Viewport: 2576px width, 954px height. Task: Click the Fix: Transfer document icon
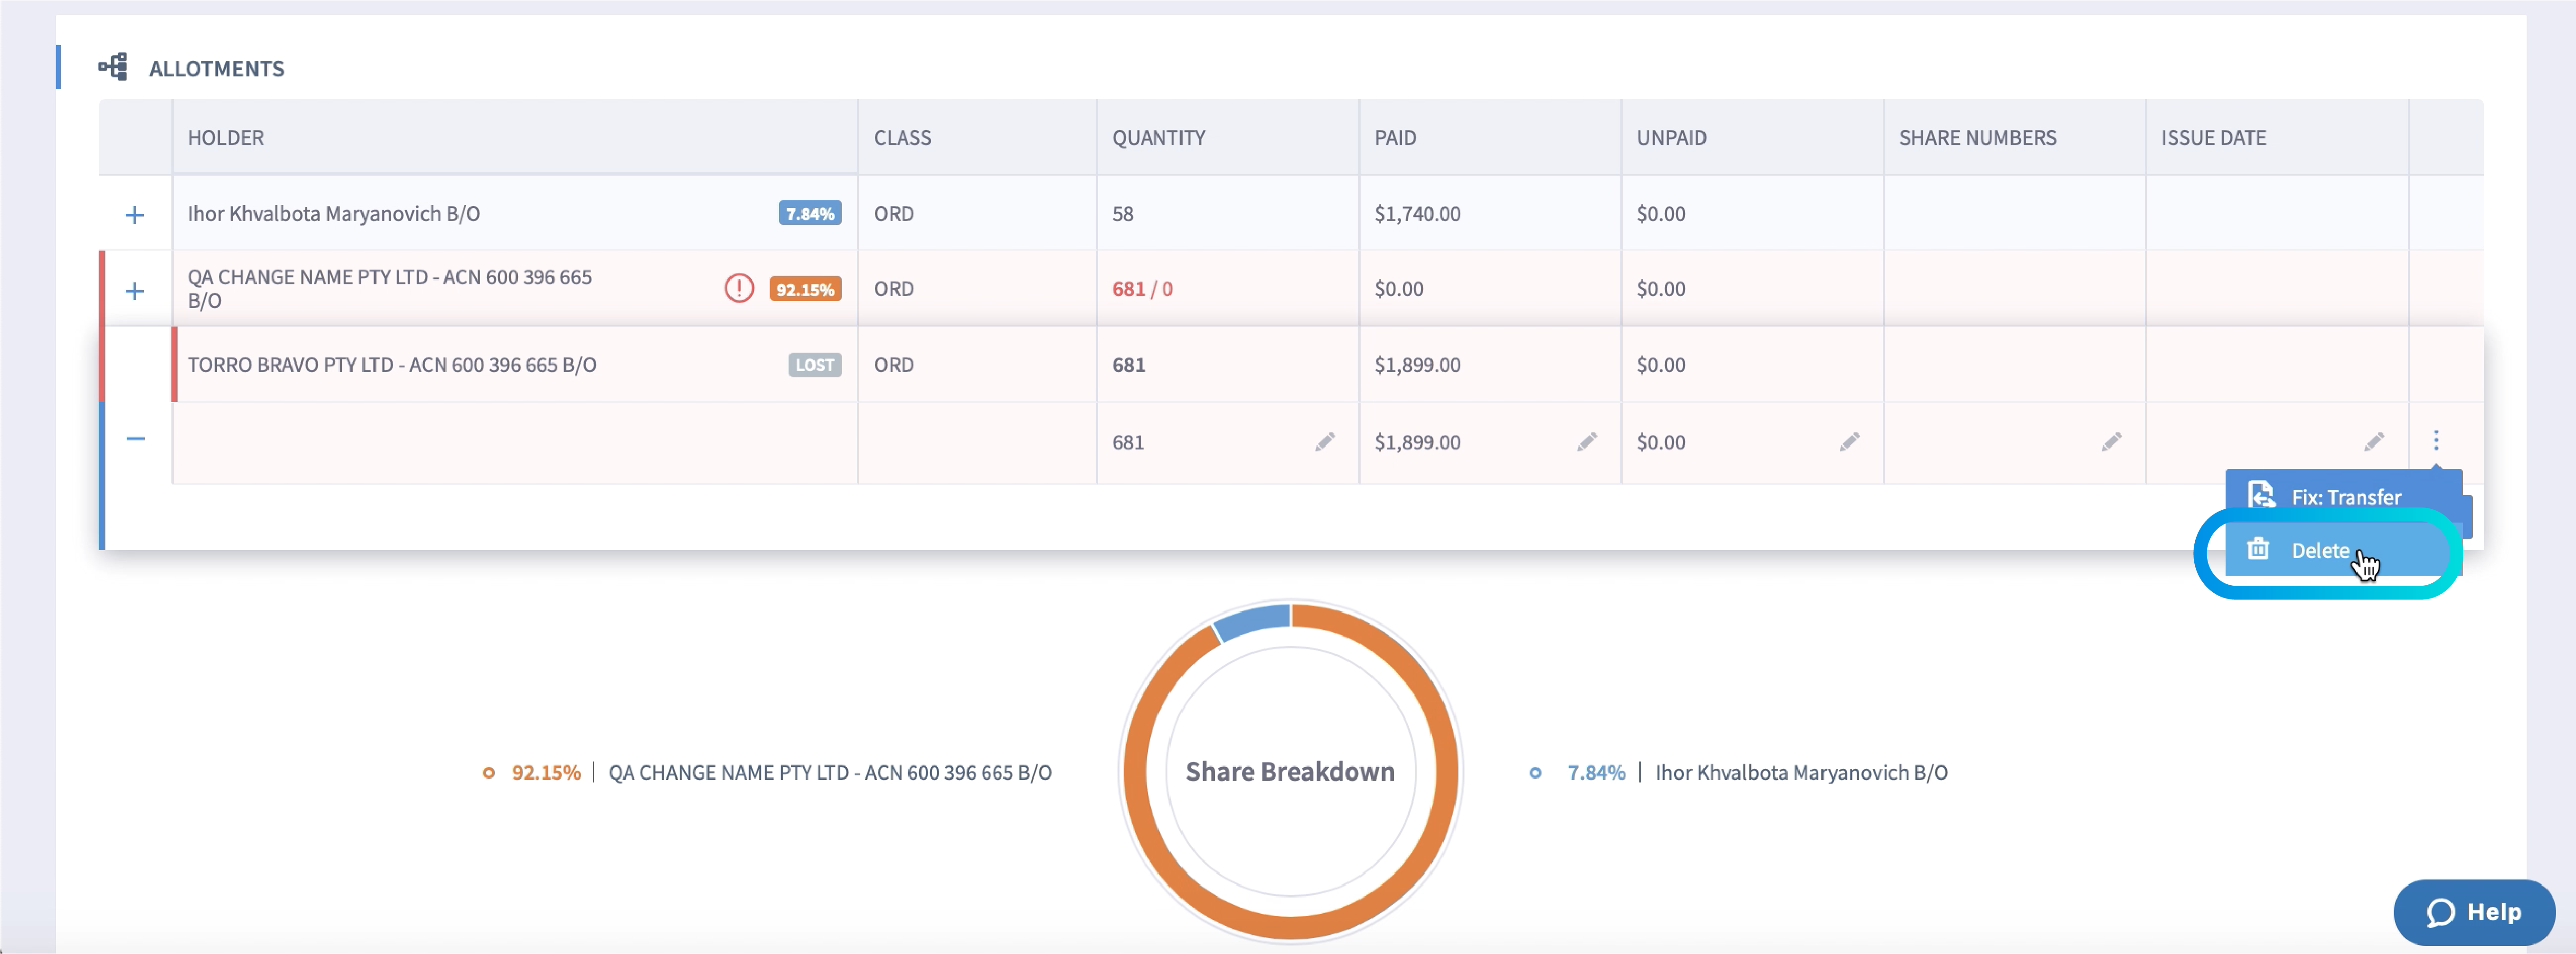click(x=2261, y=495)
